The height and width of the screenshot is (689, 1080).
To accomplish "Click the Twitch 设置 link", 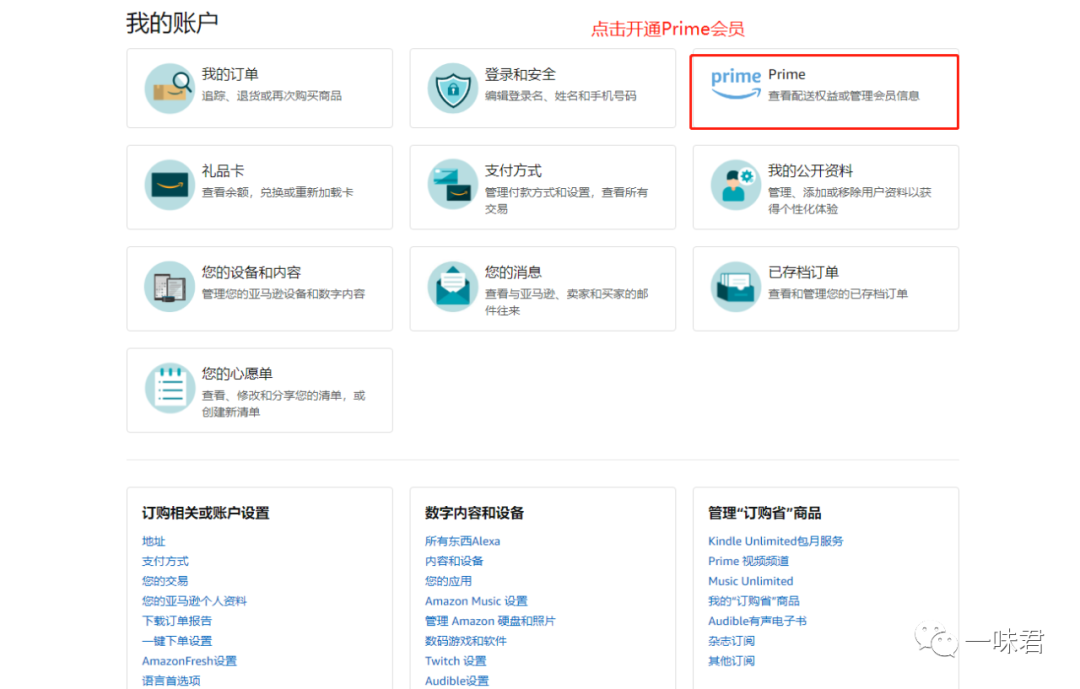I will pos(456,661).
